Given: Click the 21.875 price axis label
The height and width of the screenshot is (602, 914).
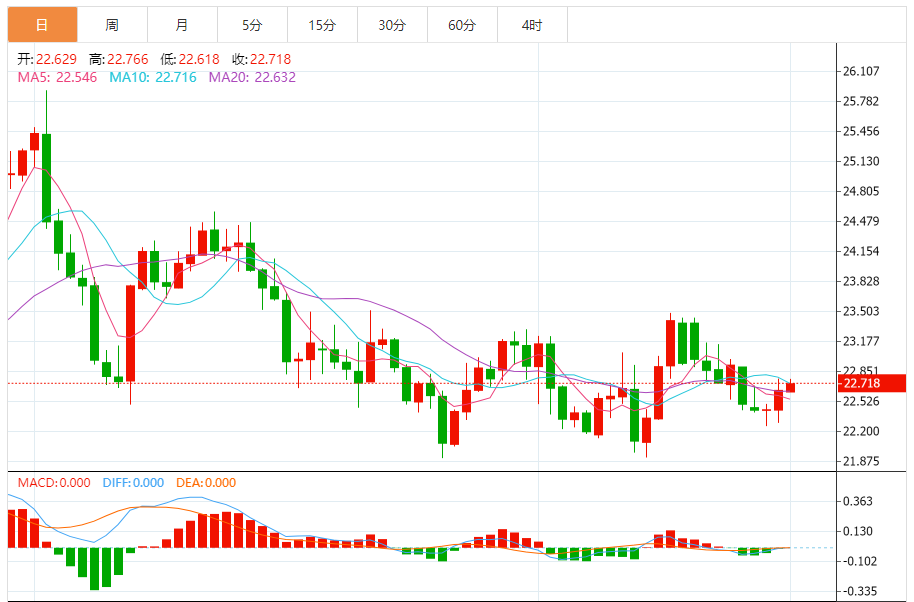Looking at the screenshot, I should tap(861, 462).
